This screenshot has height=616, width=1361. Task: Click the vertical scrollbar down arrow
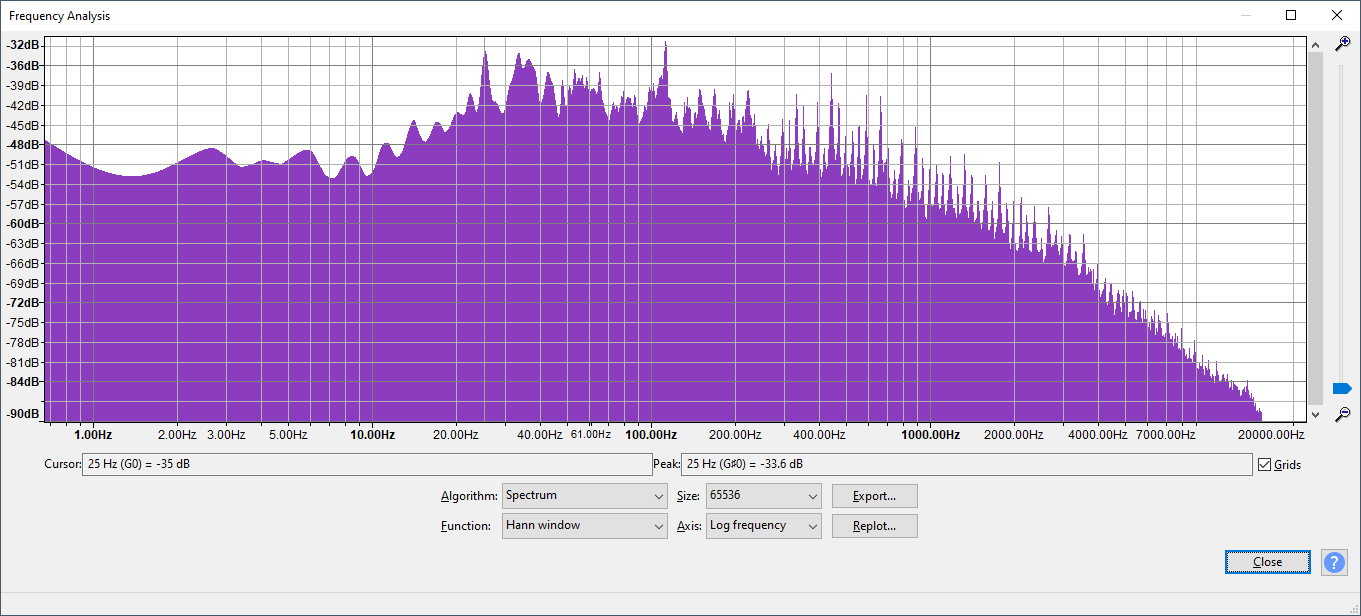1315,413
